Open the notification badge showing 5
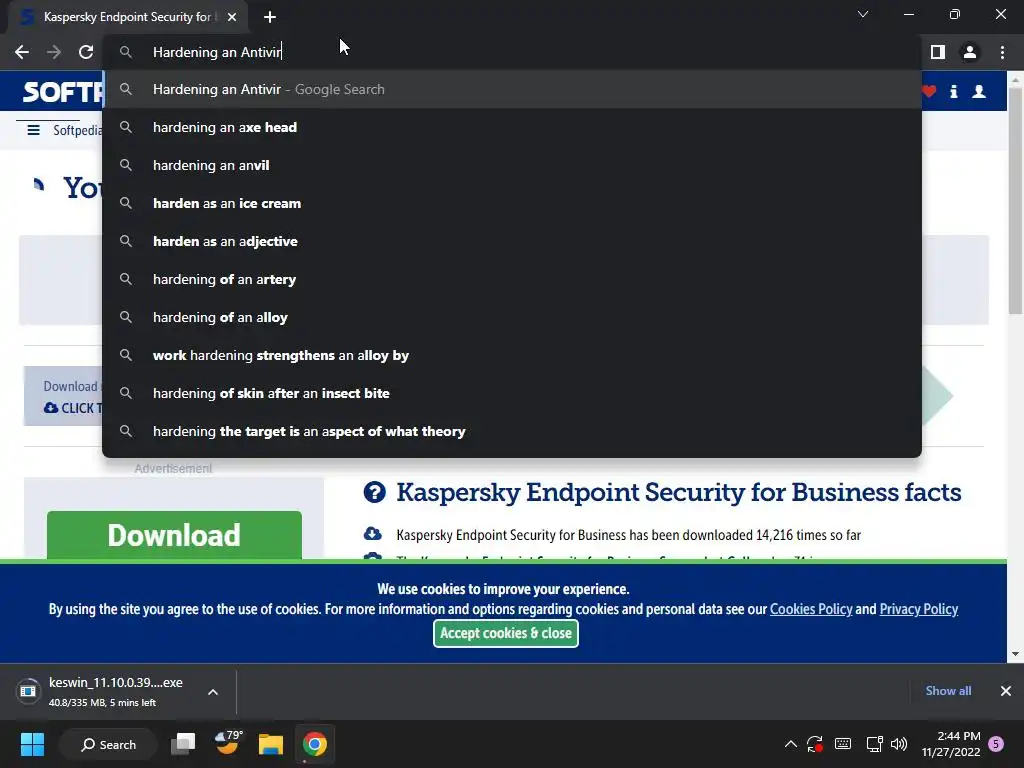Image resolution: width=1024 pixels, height=768 pixels. tap(996, 744)
